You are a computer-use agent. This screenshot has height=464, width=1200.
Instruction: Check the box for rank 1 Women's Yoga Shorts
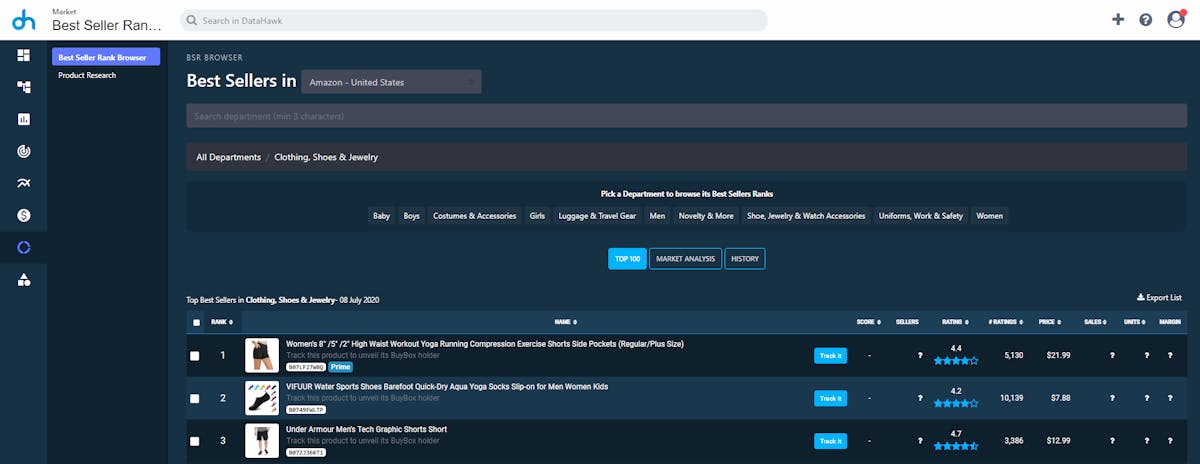point(195,355)
